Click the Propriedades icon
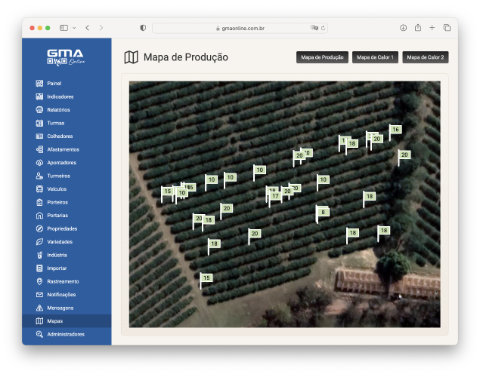480x377 pixels. pyautogui.click(x=39, y=229)
